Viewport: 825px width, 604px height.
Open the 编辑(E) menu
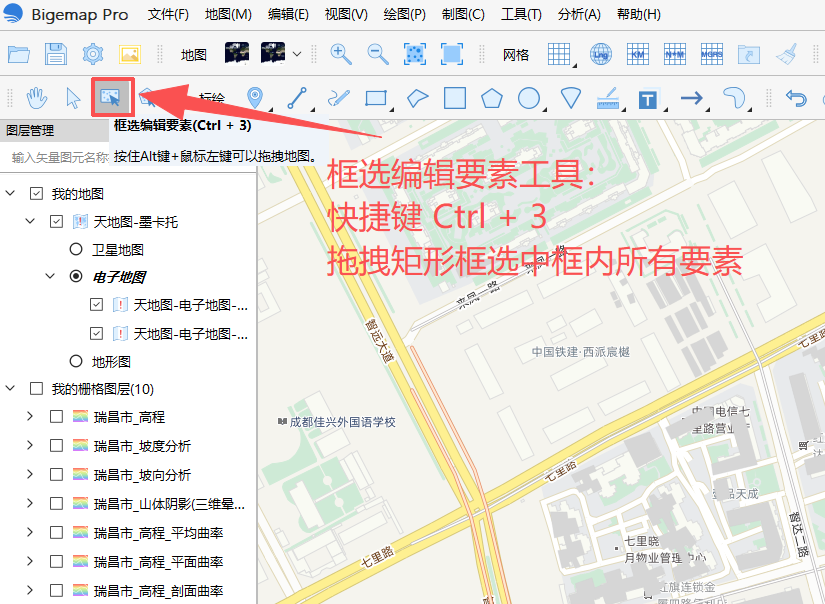point(288,14)
